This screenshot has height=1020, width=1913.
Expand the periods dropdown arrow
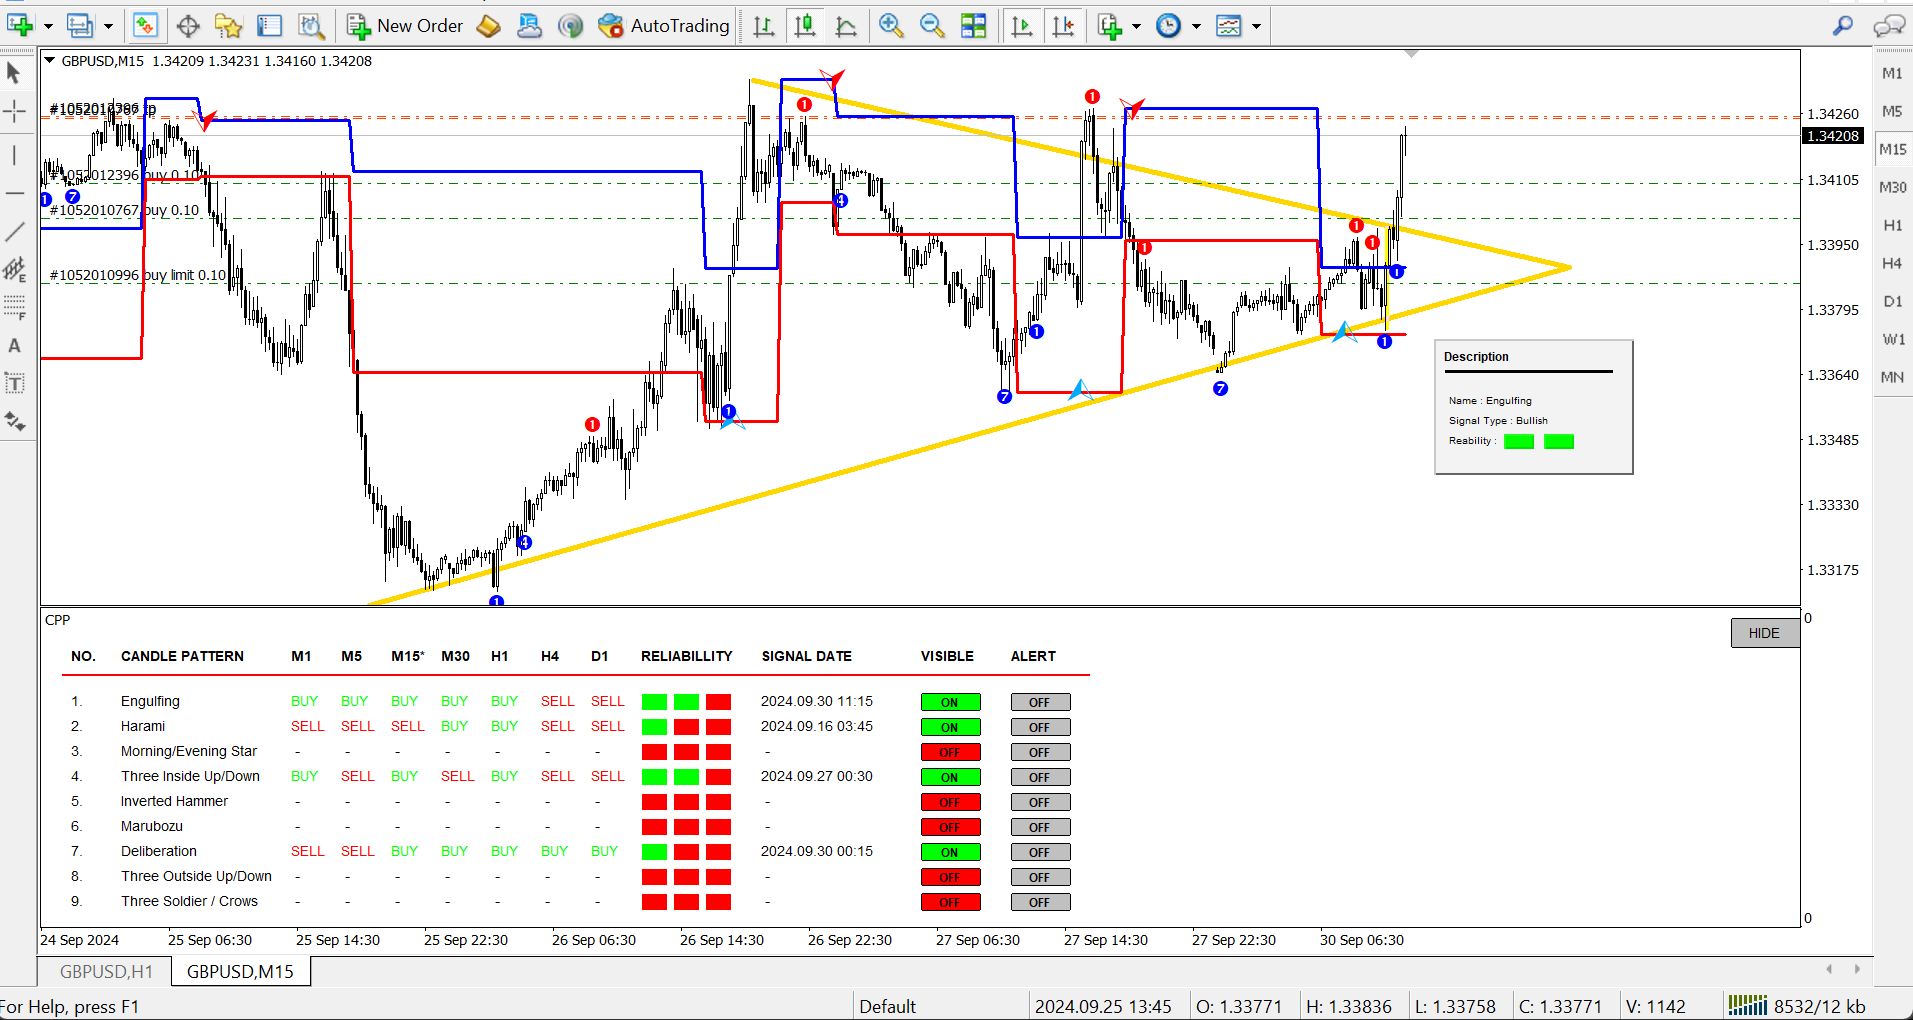[1196, 26]
